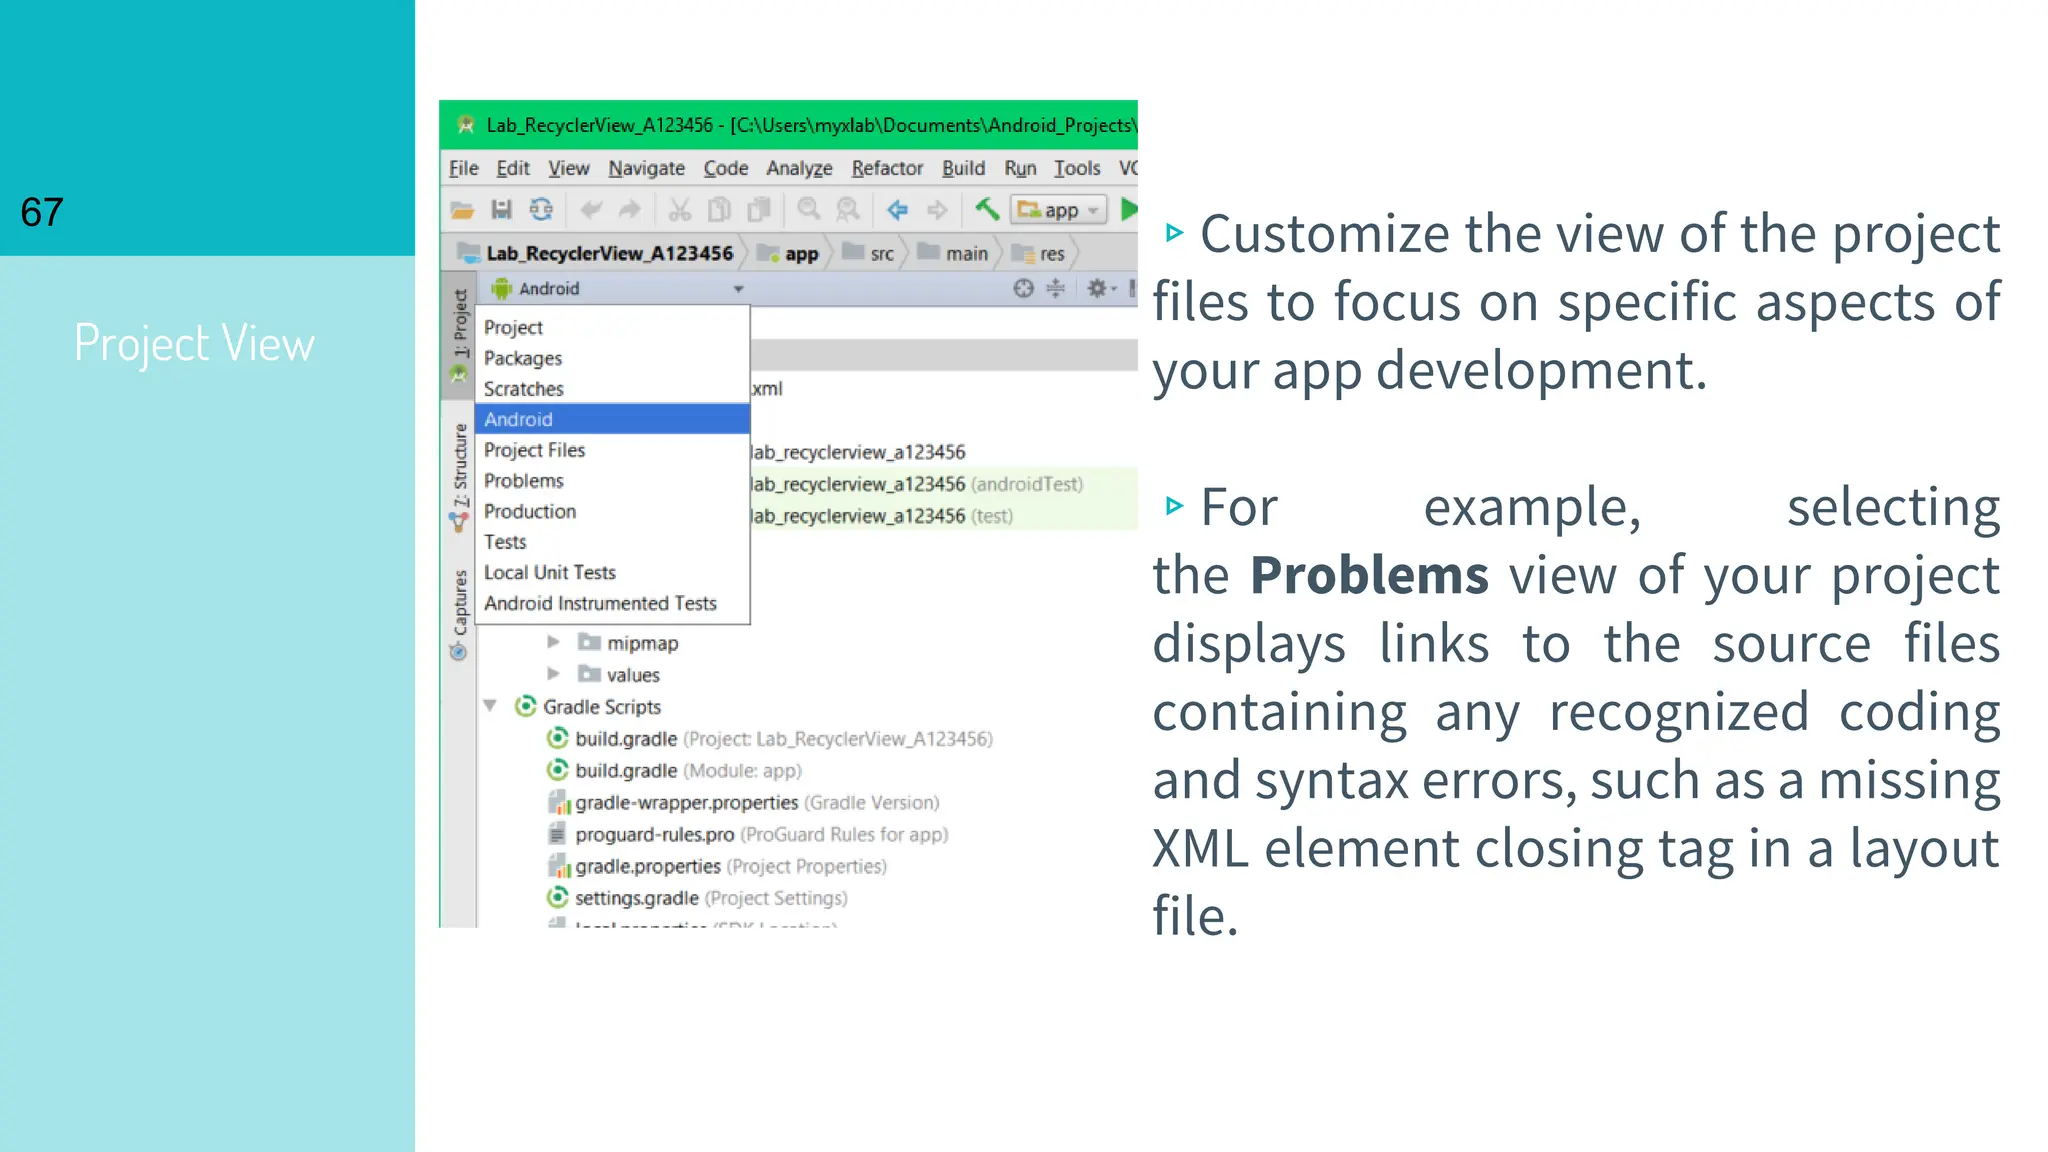Open the app run configuration dropdown

coord(1058,210)
